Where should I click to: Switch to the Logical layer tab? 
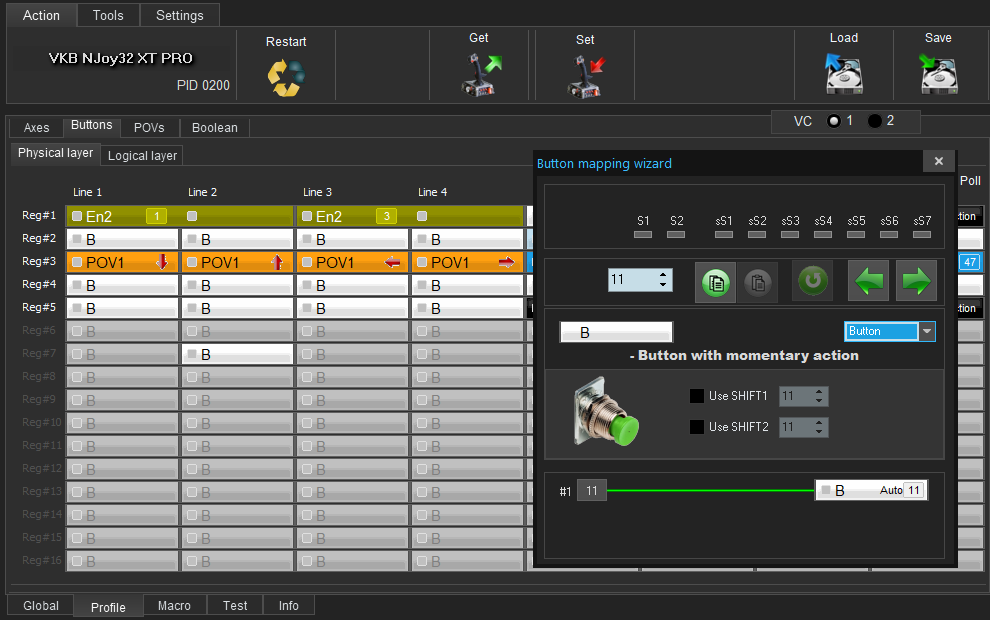point(142,155)
